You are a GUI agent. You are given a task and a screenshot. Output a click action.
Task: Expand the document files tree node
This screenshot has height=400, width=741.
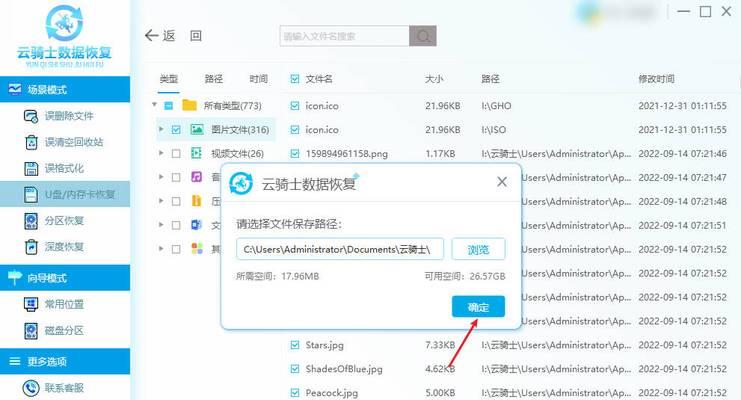pyautogui.click(x=161, y=225)
